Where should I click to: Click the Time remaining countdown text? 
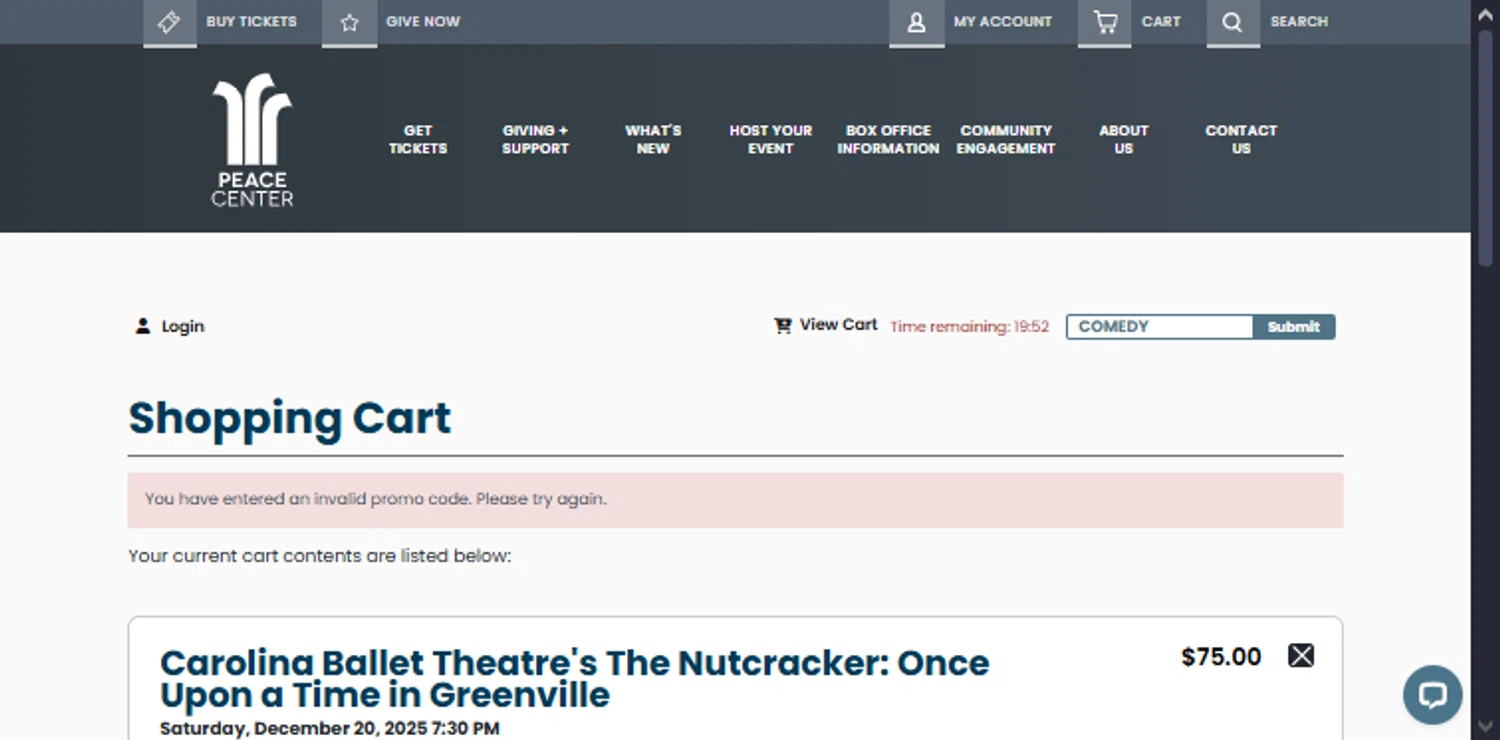click(x=969, y=327)
